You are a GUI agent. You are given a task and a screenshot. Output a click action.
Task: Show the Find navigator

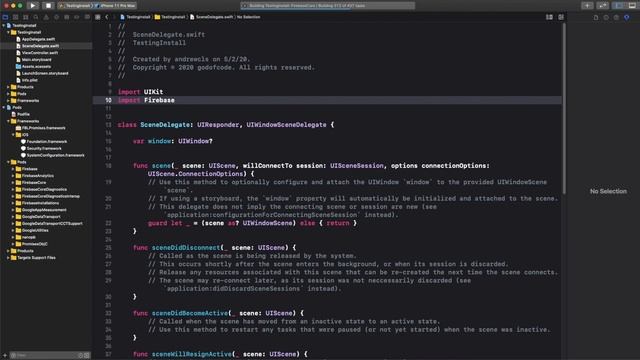[36, 17]
